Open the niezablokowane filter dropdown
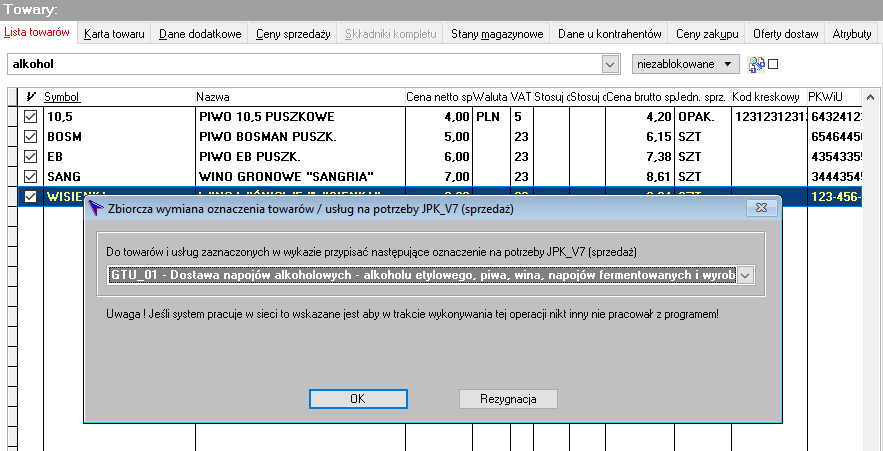Screen dimensions: 883x451 click(x=685, y=64)
